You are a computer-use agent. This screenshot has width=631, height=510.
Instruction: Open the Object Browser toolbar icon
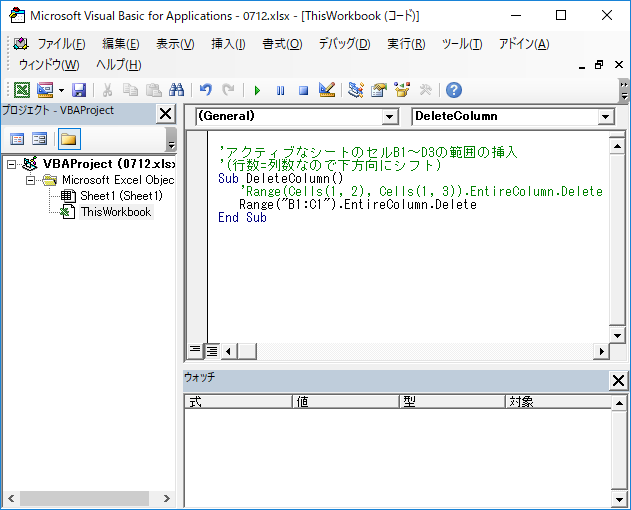(402, 90)
